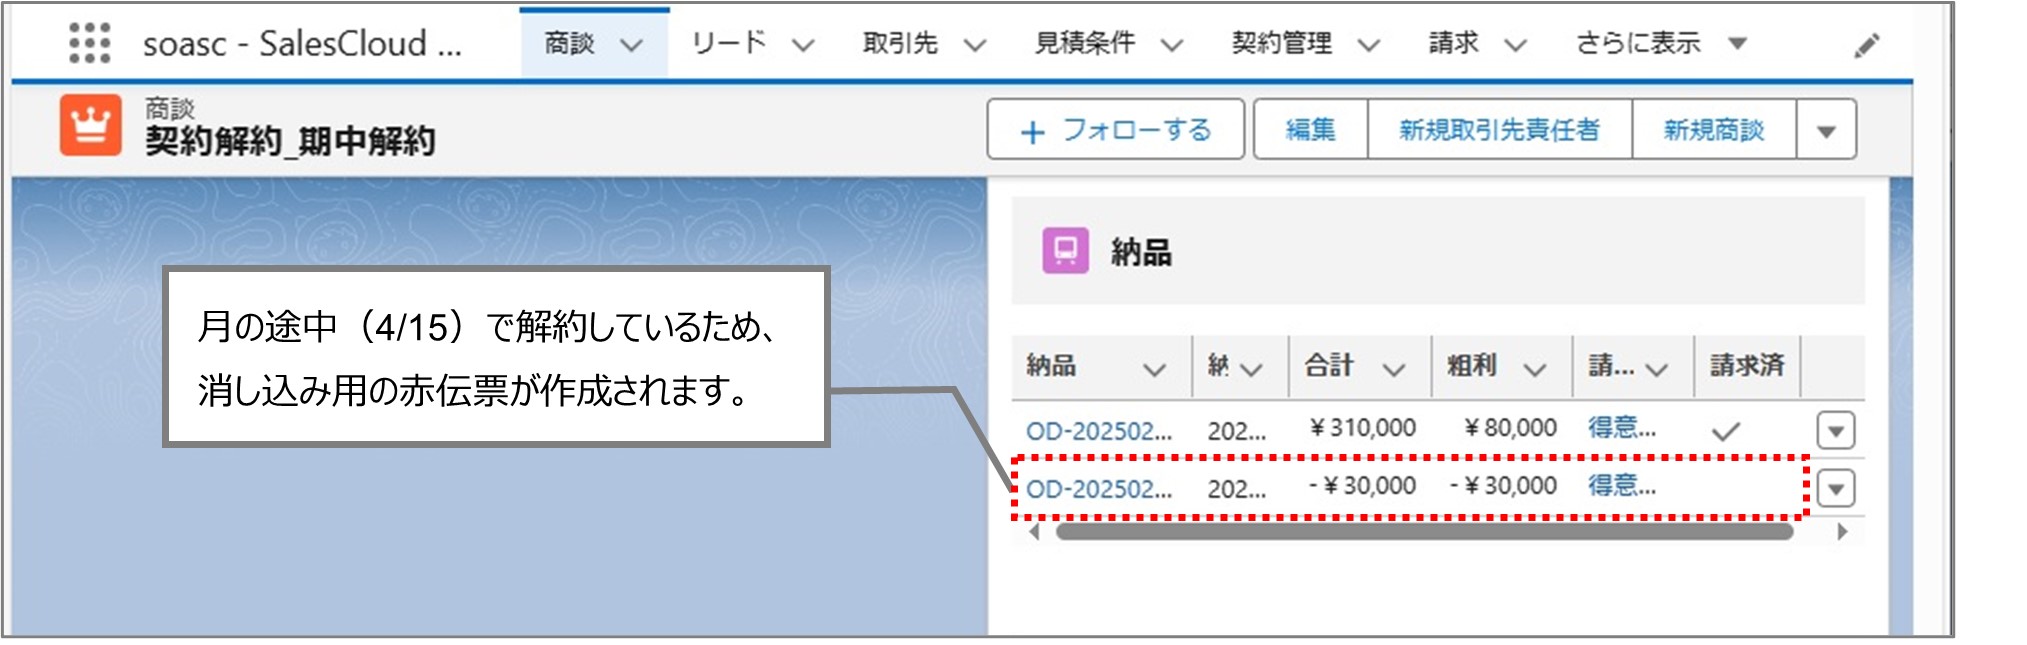This screenshot has width=2027, height=645.
Task: Click the 請求済 column header
Action: (1747, 365)
